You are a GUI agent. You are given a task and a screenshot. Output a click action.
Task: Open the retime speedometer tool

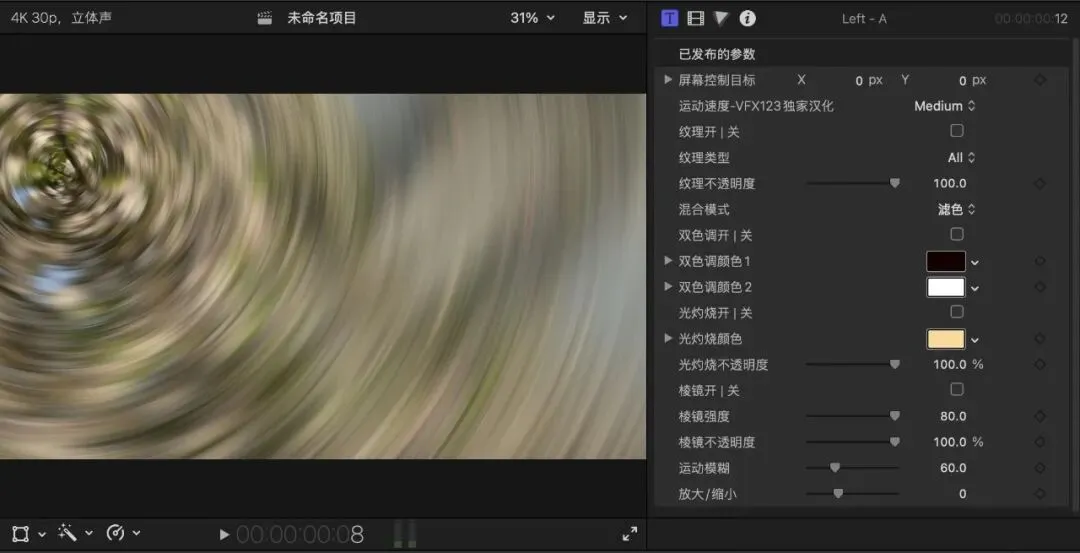(115, 533)
